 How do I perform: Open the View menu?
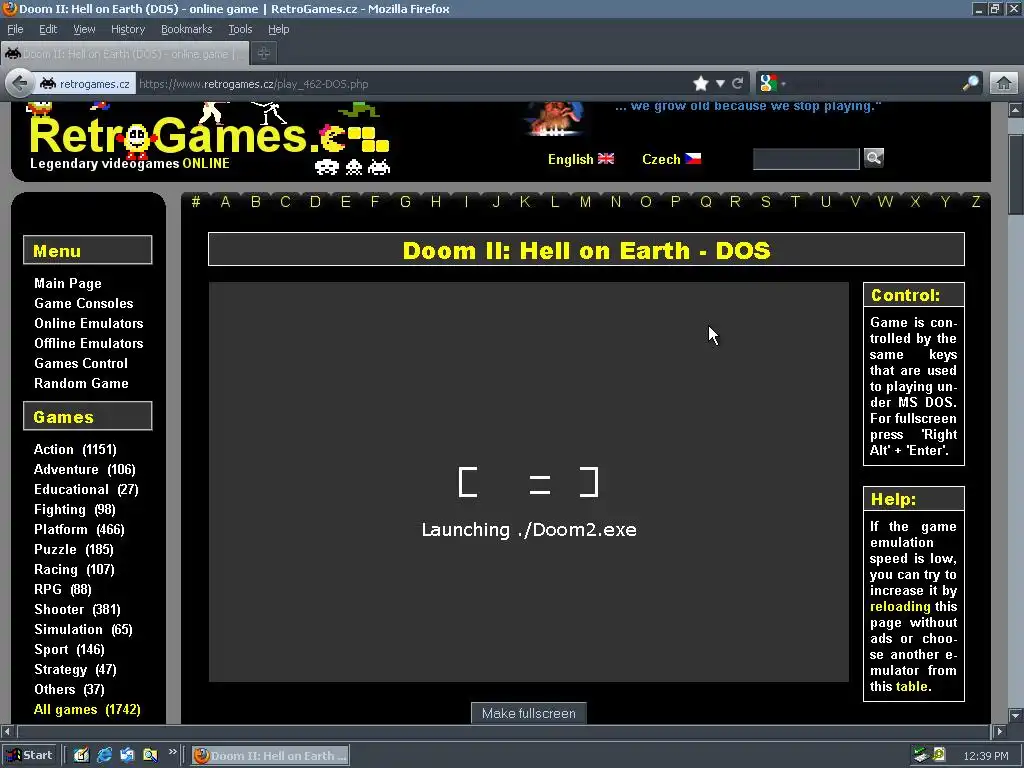[84, 29]
